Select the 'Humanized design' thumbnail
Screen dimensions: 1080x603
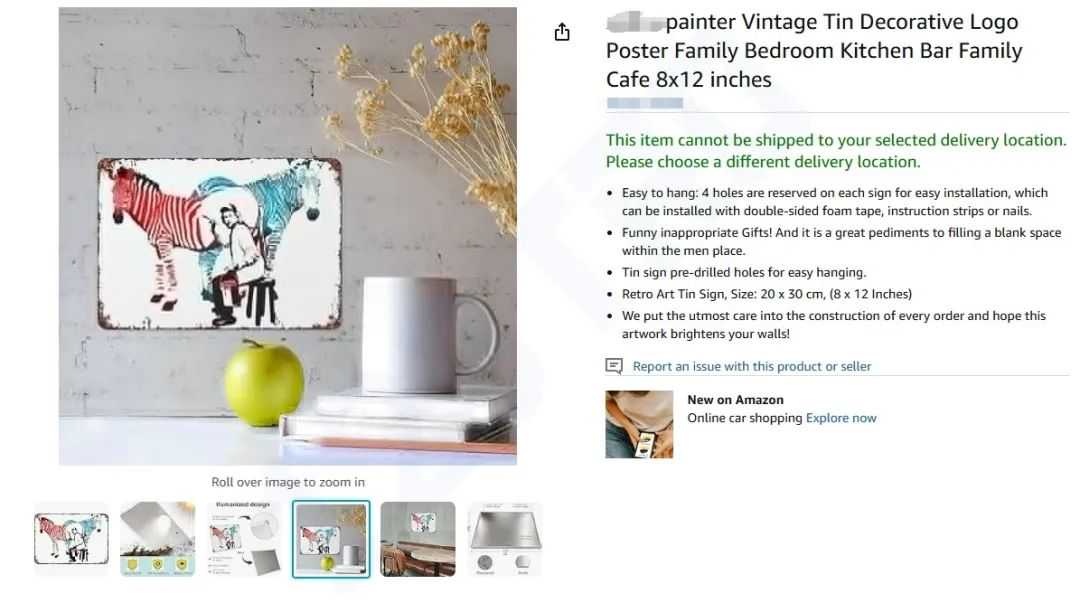tap(245, 539)
